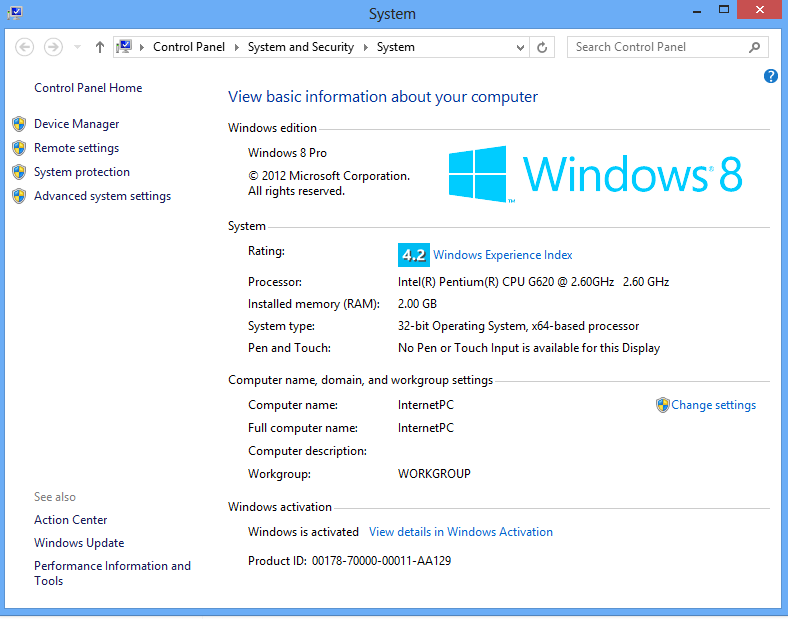The width and height of the screenshot is (788, 619).
Task: Open View details in Windows Activation
Action: pos(461,532)
